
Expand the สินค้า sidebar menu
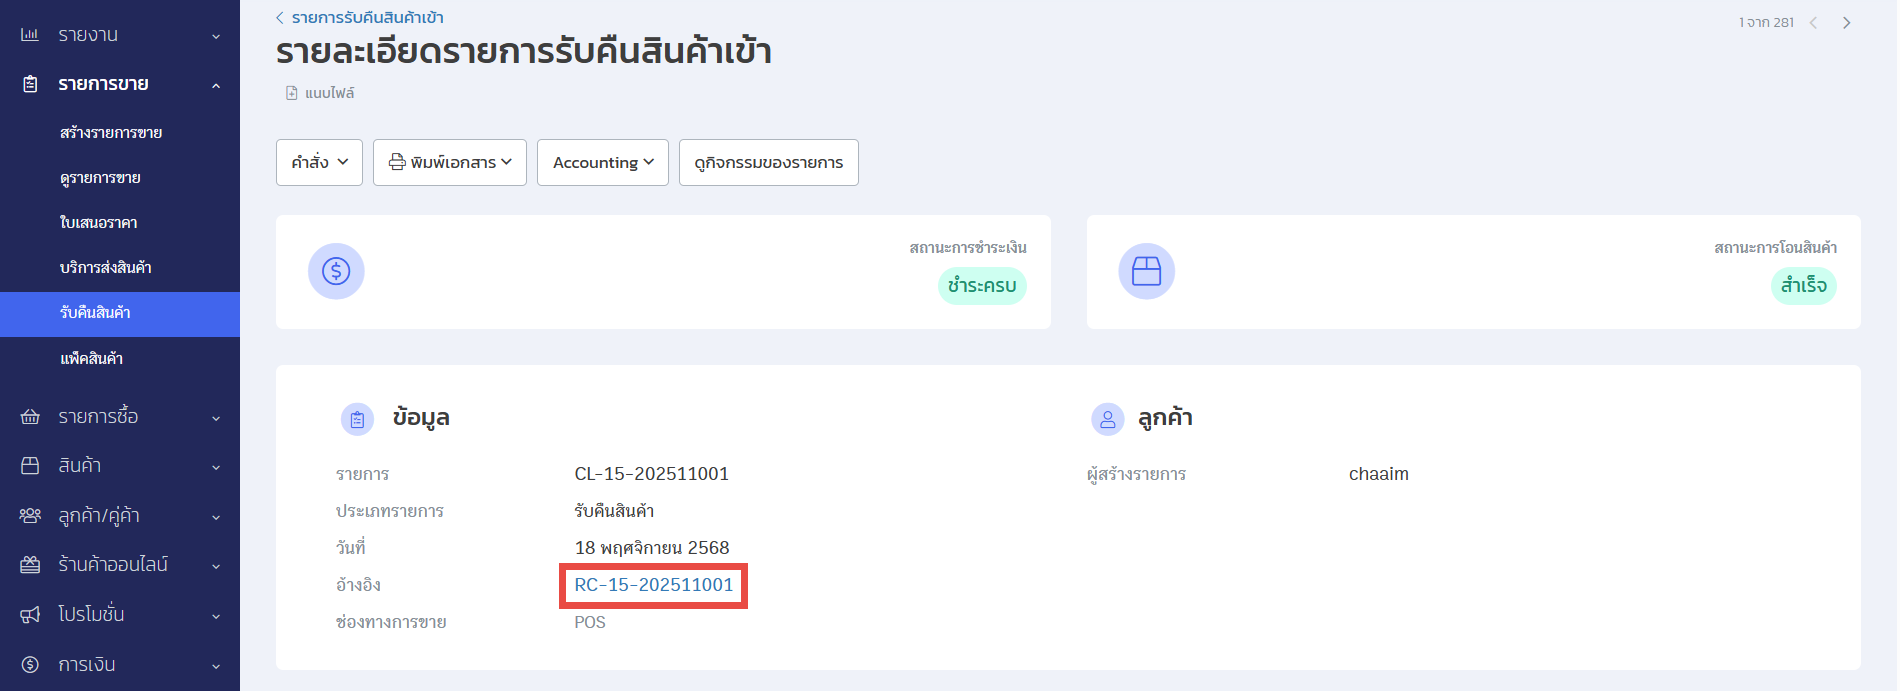(120, 466)
